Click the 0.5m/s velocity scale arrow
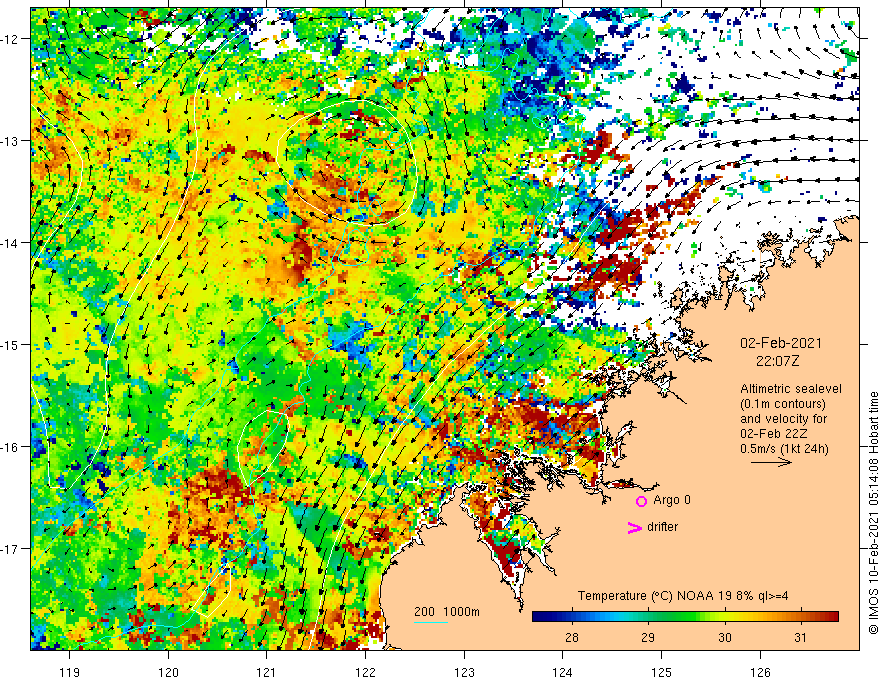This screenshot has width=880, height=680. 771,462
